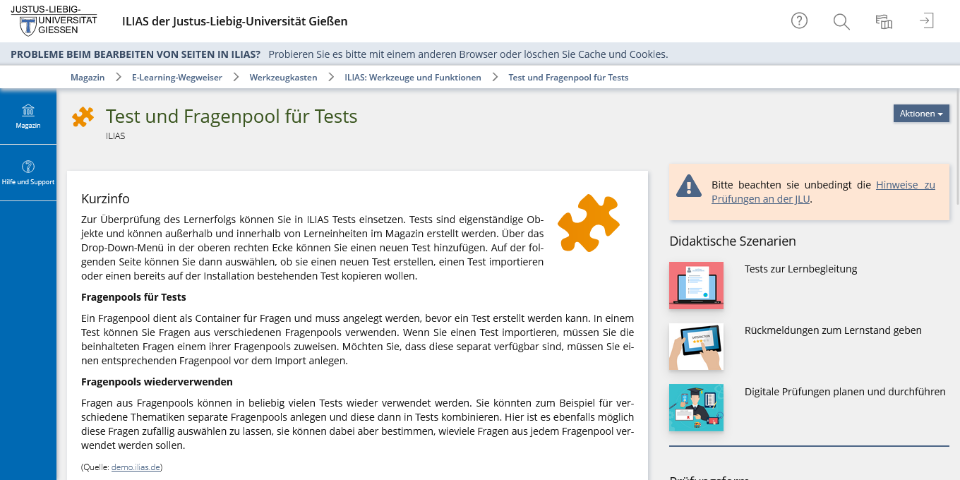Click the Justus-Liebig-Universität Giessen logo
Image resolution: width=960 pixels, height=480 pixels.
(54, 21)
